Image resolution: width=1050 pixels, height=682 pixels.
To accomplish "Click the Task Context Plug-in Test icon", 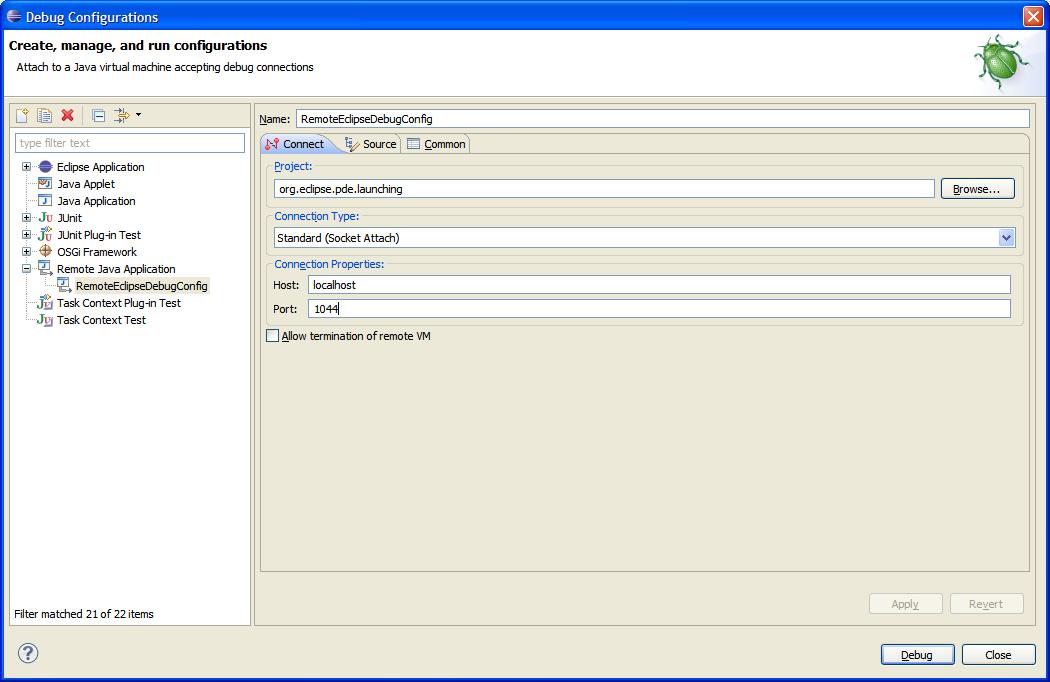I will tap(45, 303).
